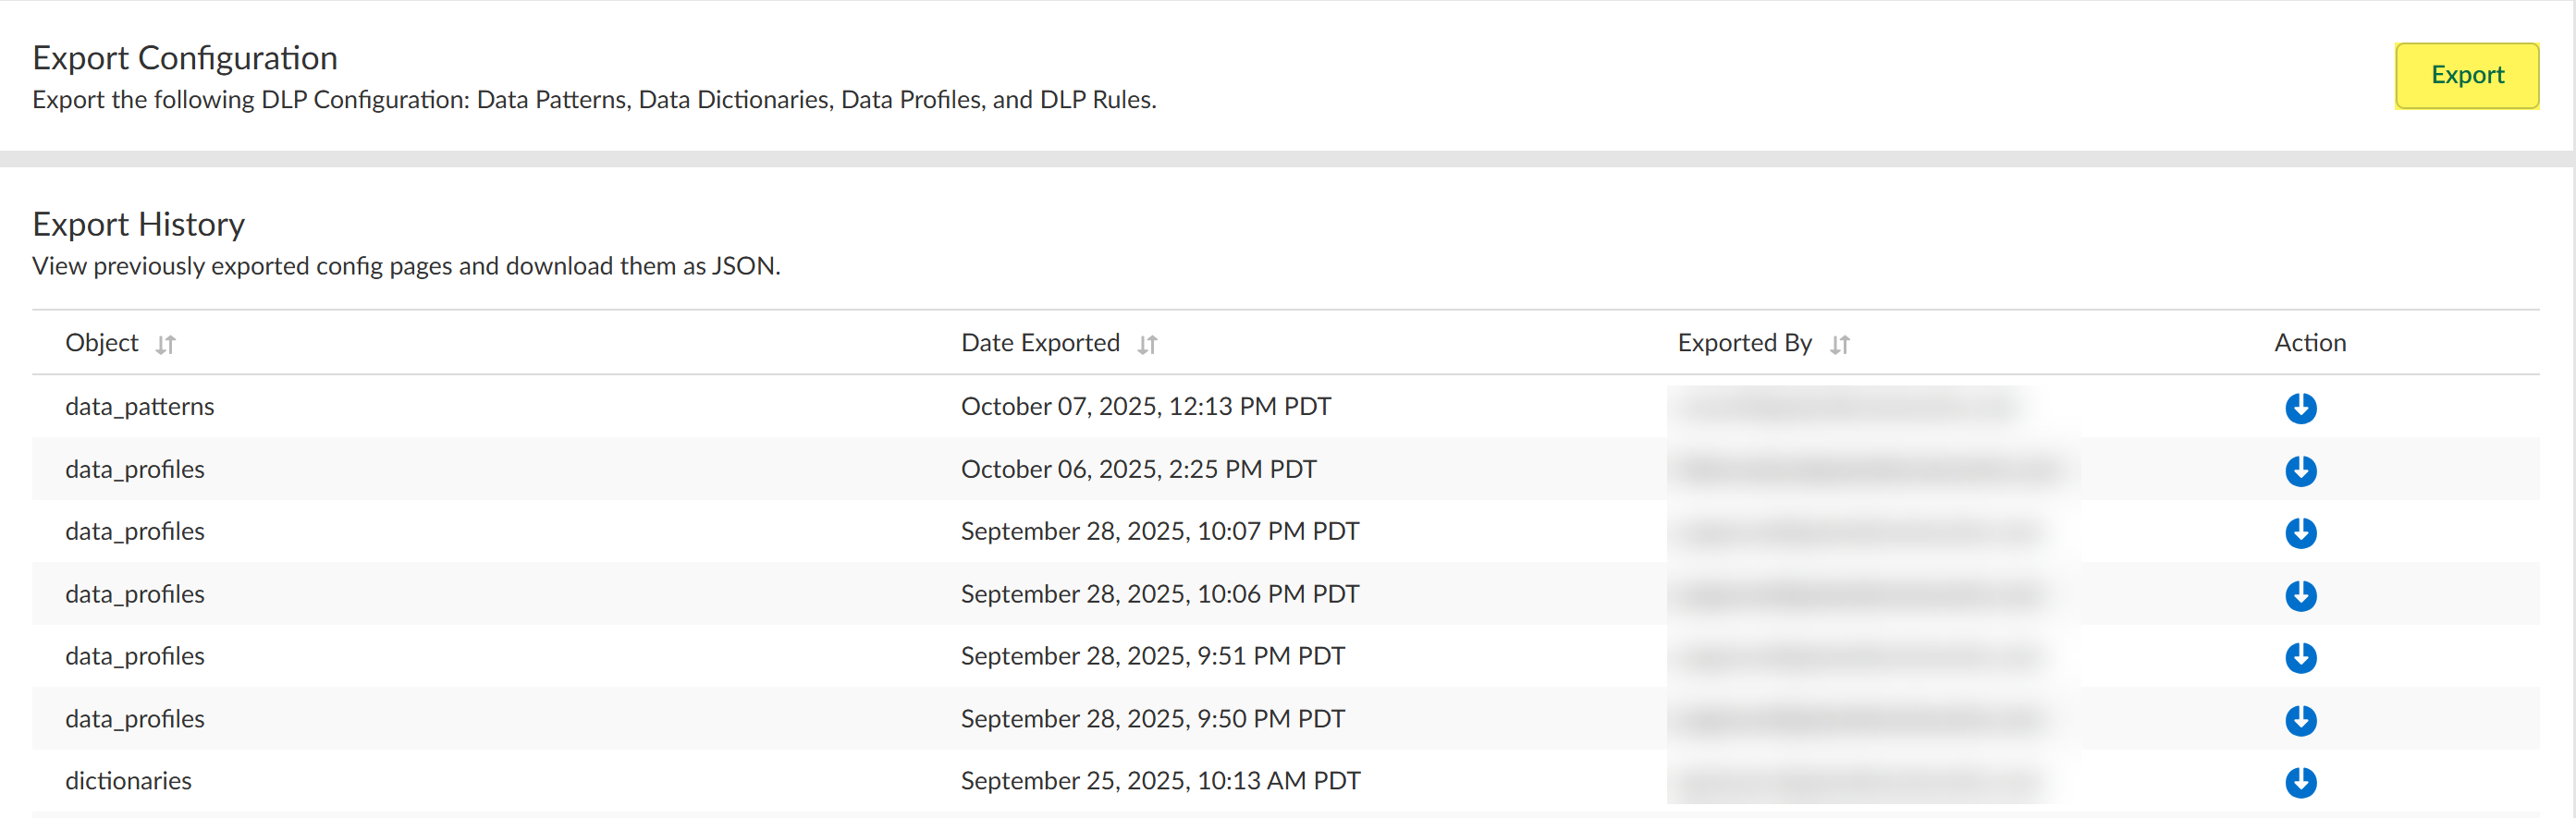Click the yellow Export button
The height and width of the screenshot is (818, 2576).
[x=2466, y=75]
